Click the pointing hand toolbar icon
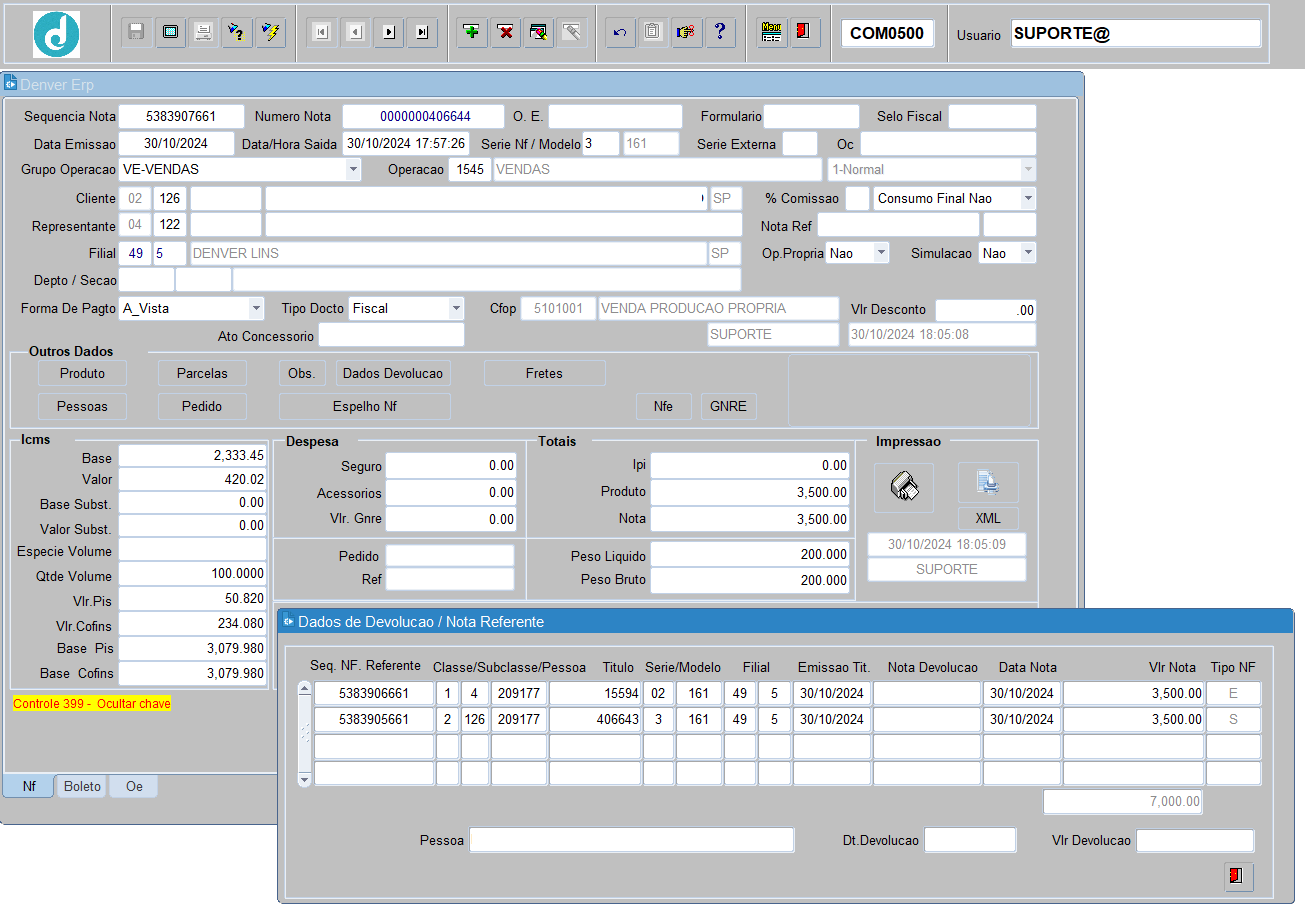Screen dimensions: 1305x913 pos(686,32)
